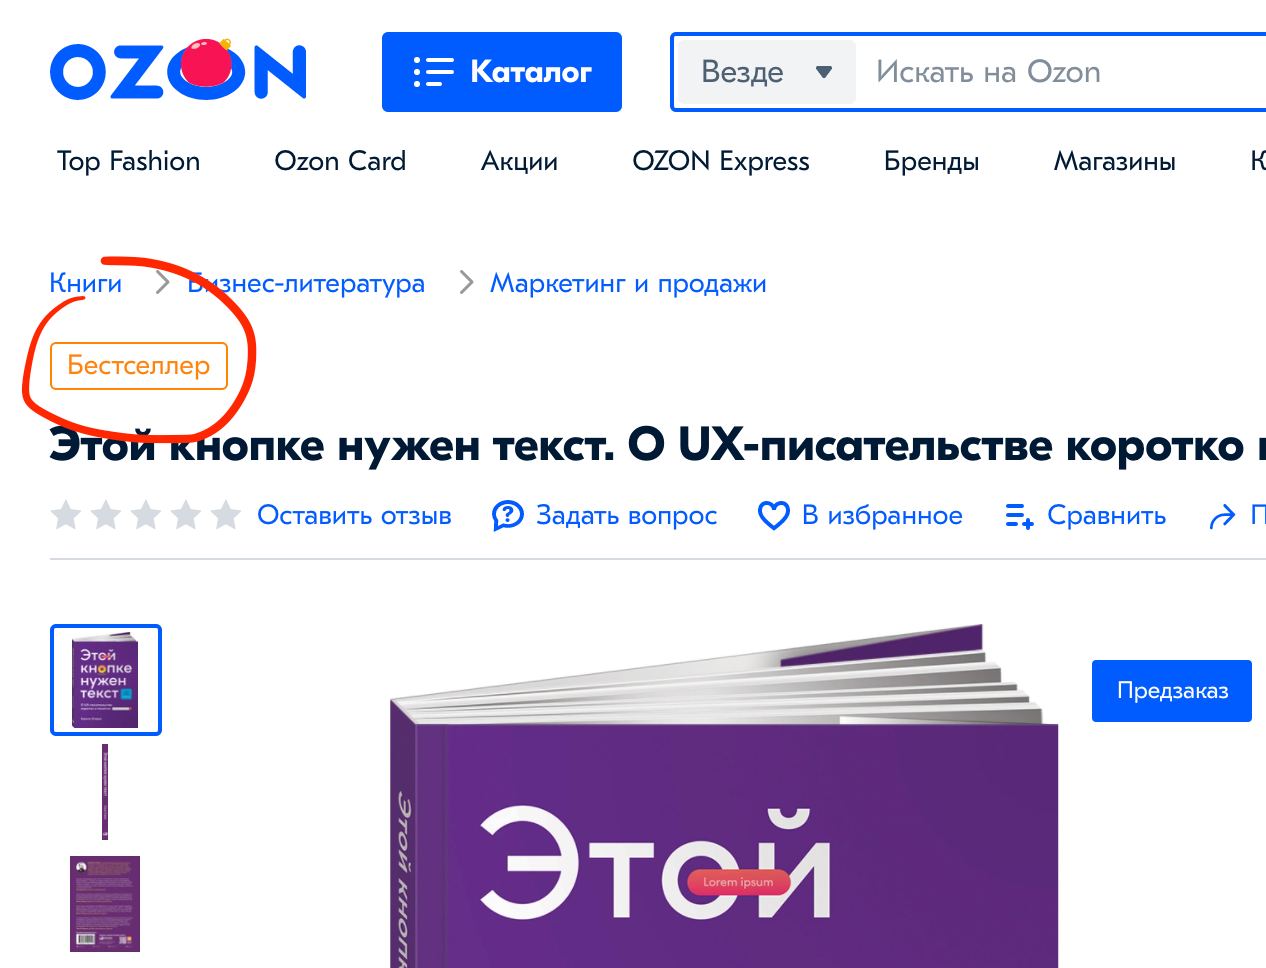Click the breadcrumb chevron before Маркетинг и продажи
The width and height of the screenshot is (1266, 968).
click(x=466, y=284)
